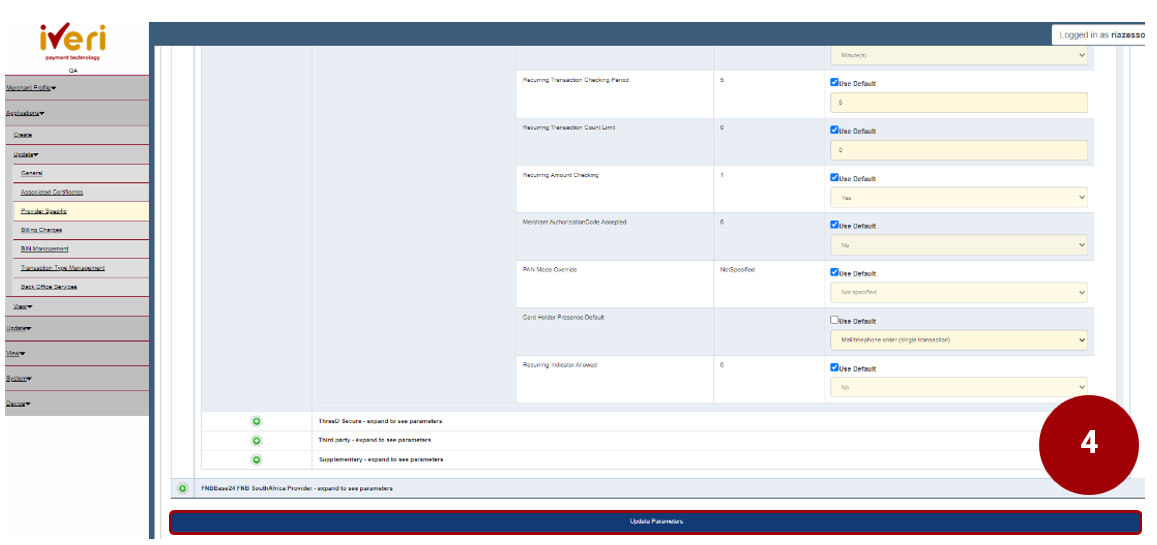The height and width of the screenshot is (545, 1157).
Task: Expand the Third party parameters section
Action: tap(256, 440)
